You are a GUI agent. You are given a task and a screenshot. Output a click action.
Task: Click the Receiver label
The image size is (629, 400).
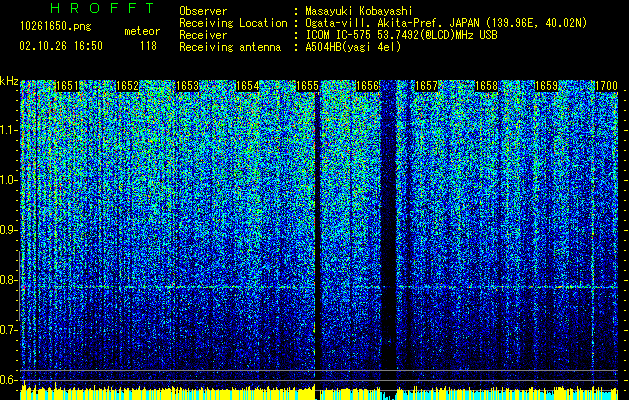pos(203,35)
